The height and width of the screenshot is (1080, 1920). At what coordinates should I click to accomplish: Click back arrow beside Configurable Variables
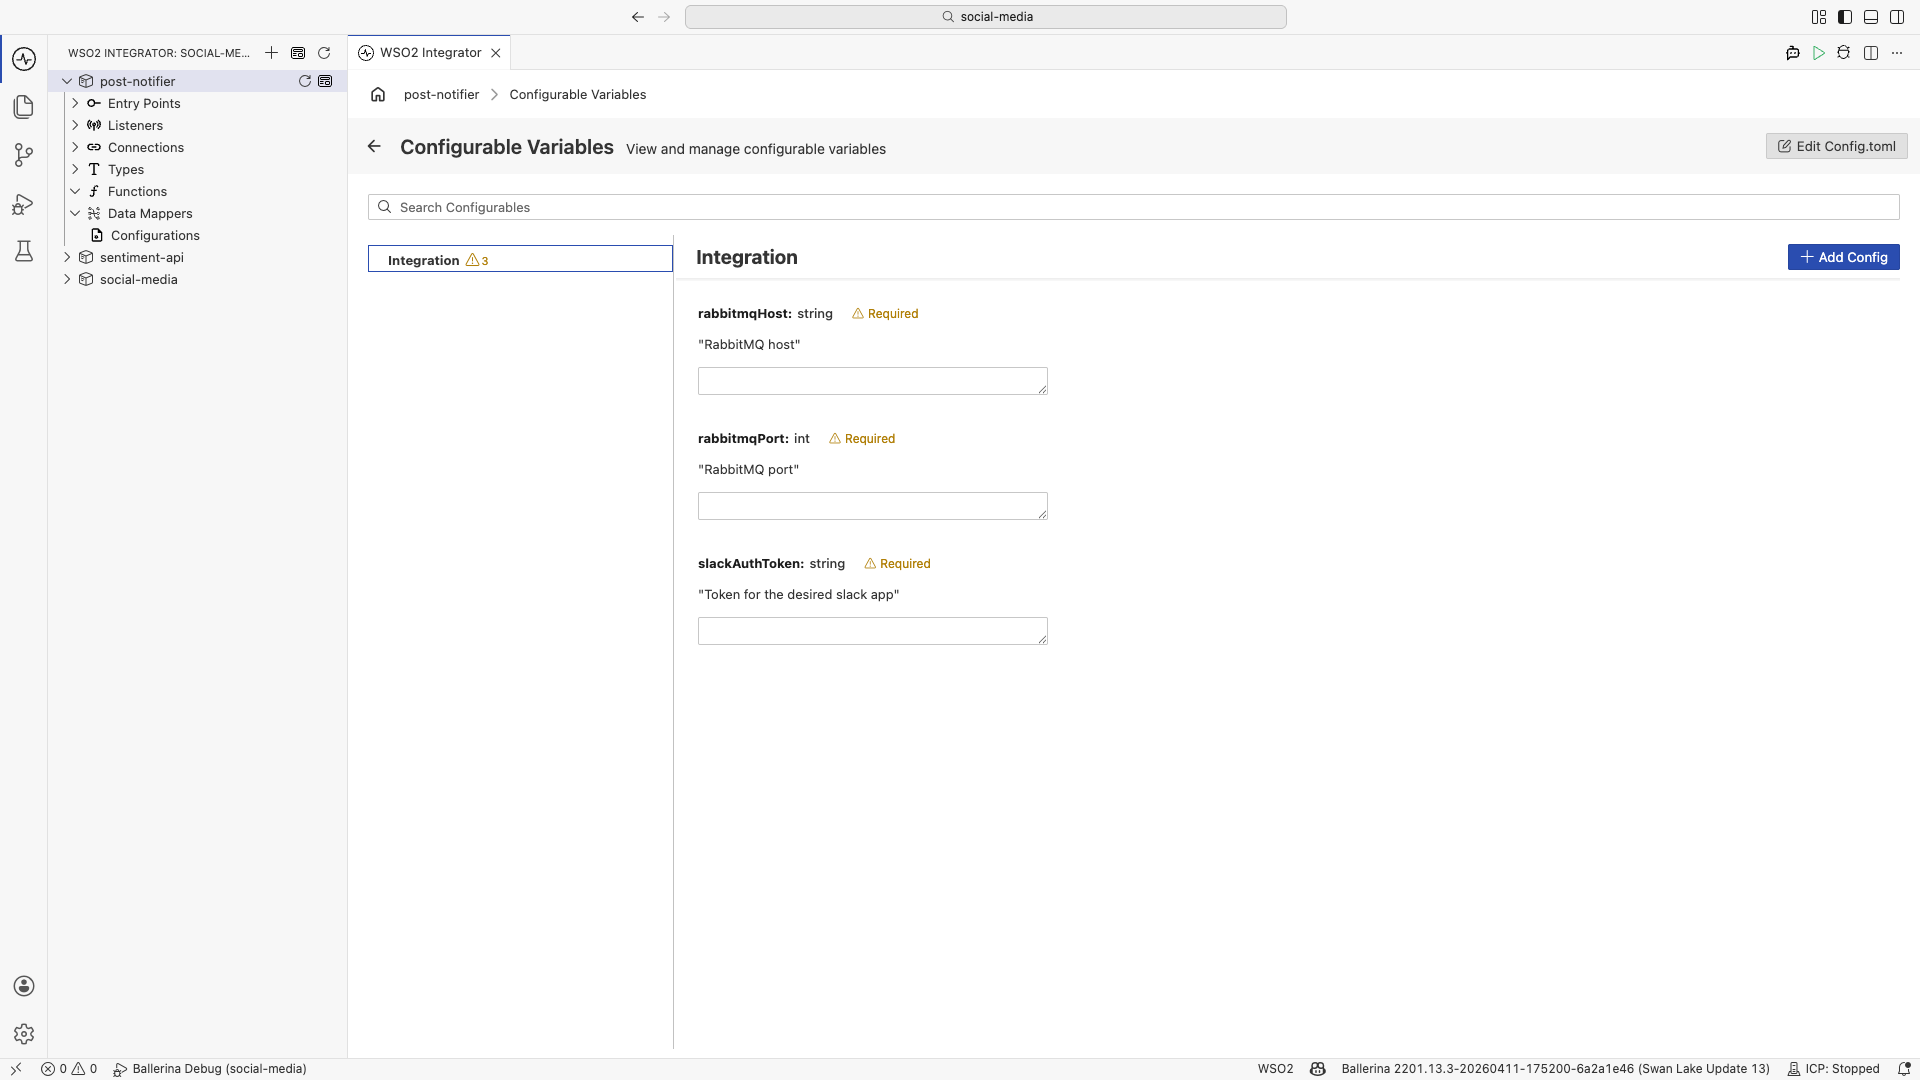point(374,146)
